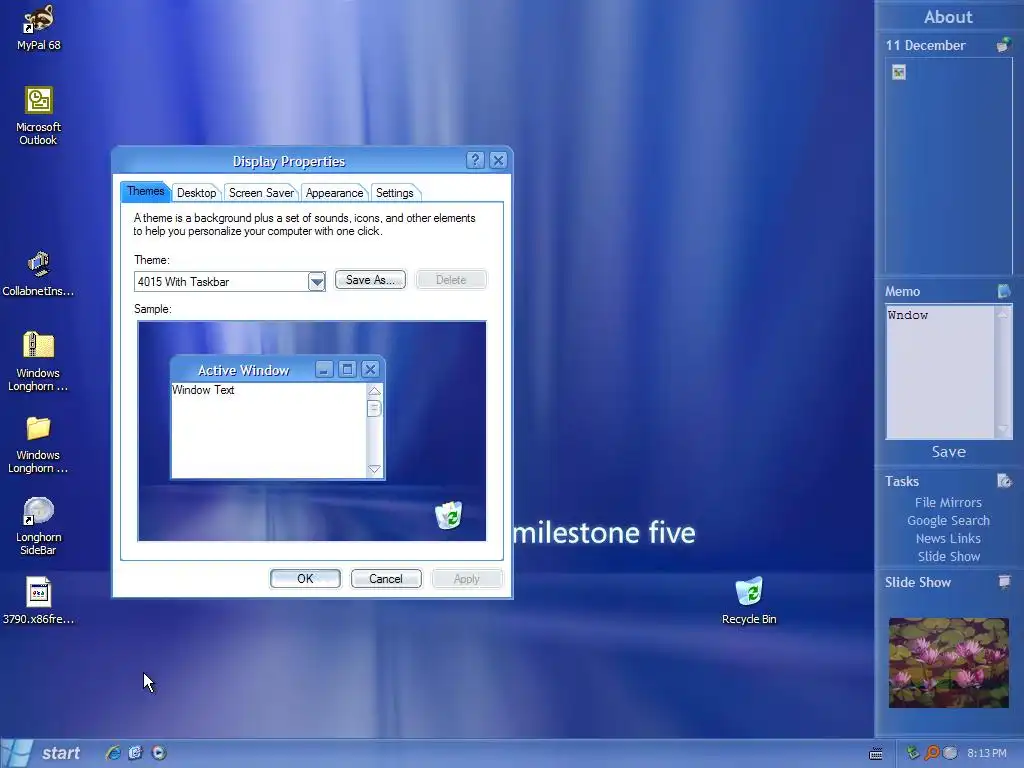This screenshot has height=768, width=1024.
Task: Open the Theme dropdown arrow
Action: click(x=317, y=281)
